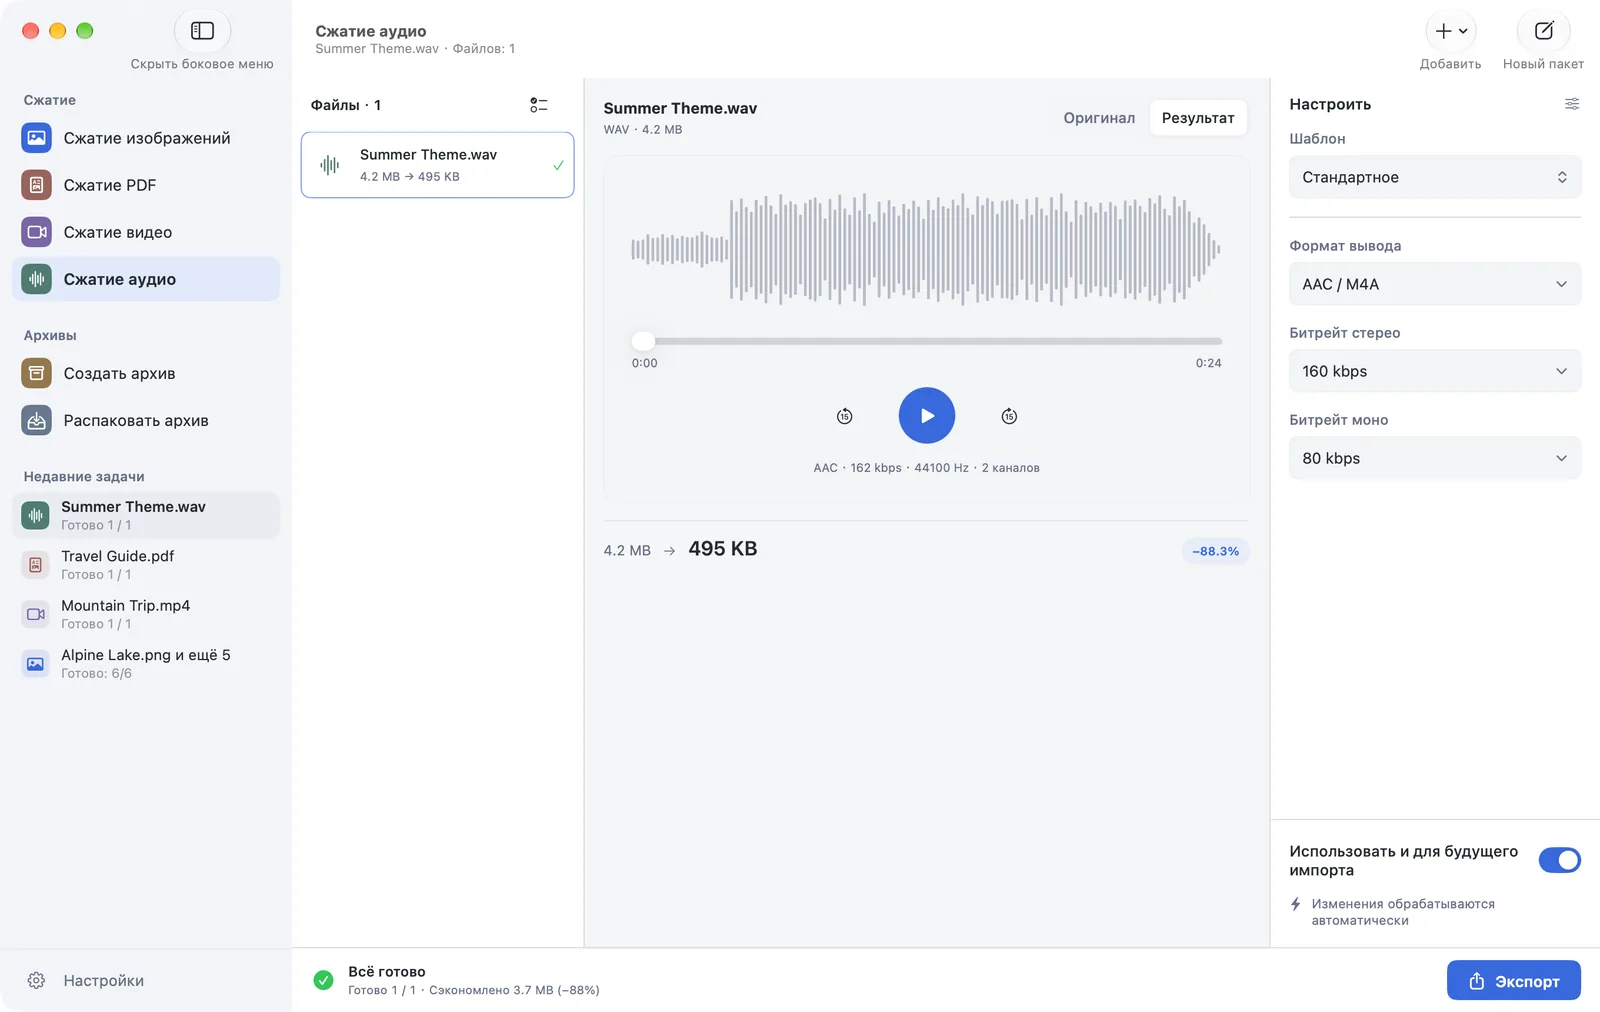Open the Шаблон dropdown set to Стандартное

(x=1435, y=177)
